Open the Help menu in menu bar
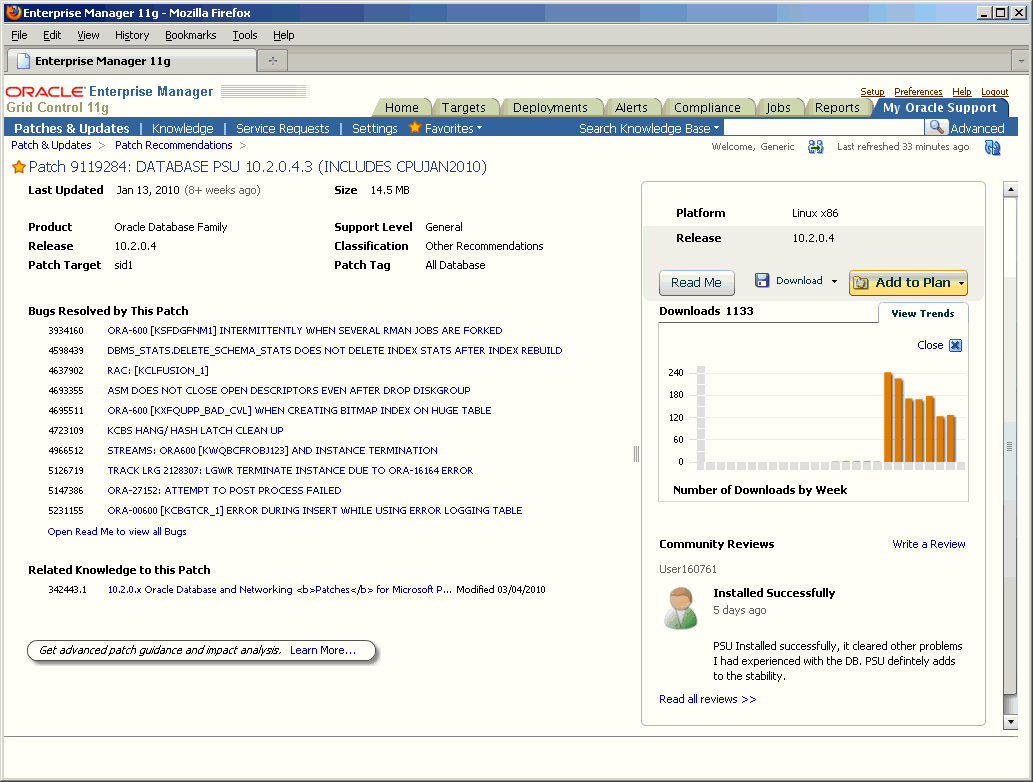1033x782 pixels. click(283, 35)
